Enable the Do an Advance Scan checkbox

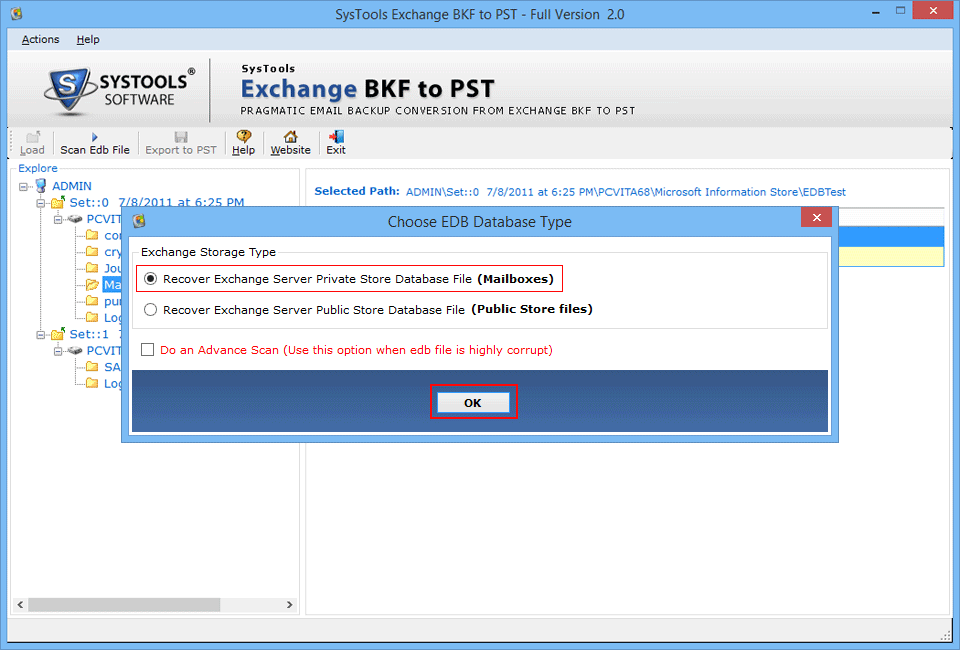148,349
